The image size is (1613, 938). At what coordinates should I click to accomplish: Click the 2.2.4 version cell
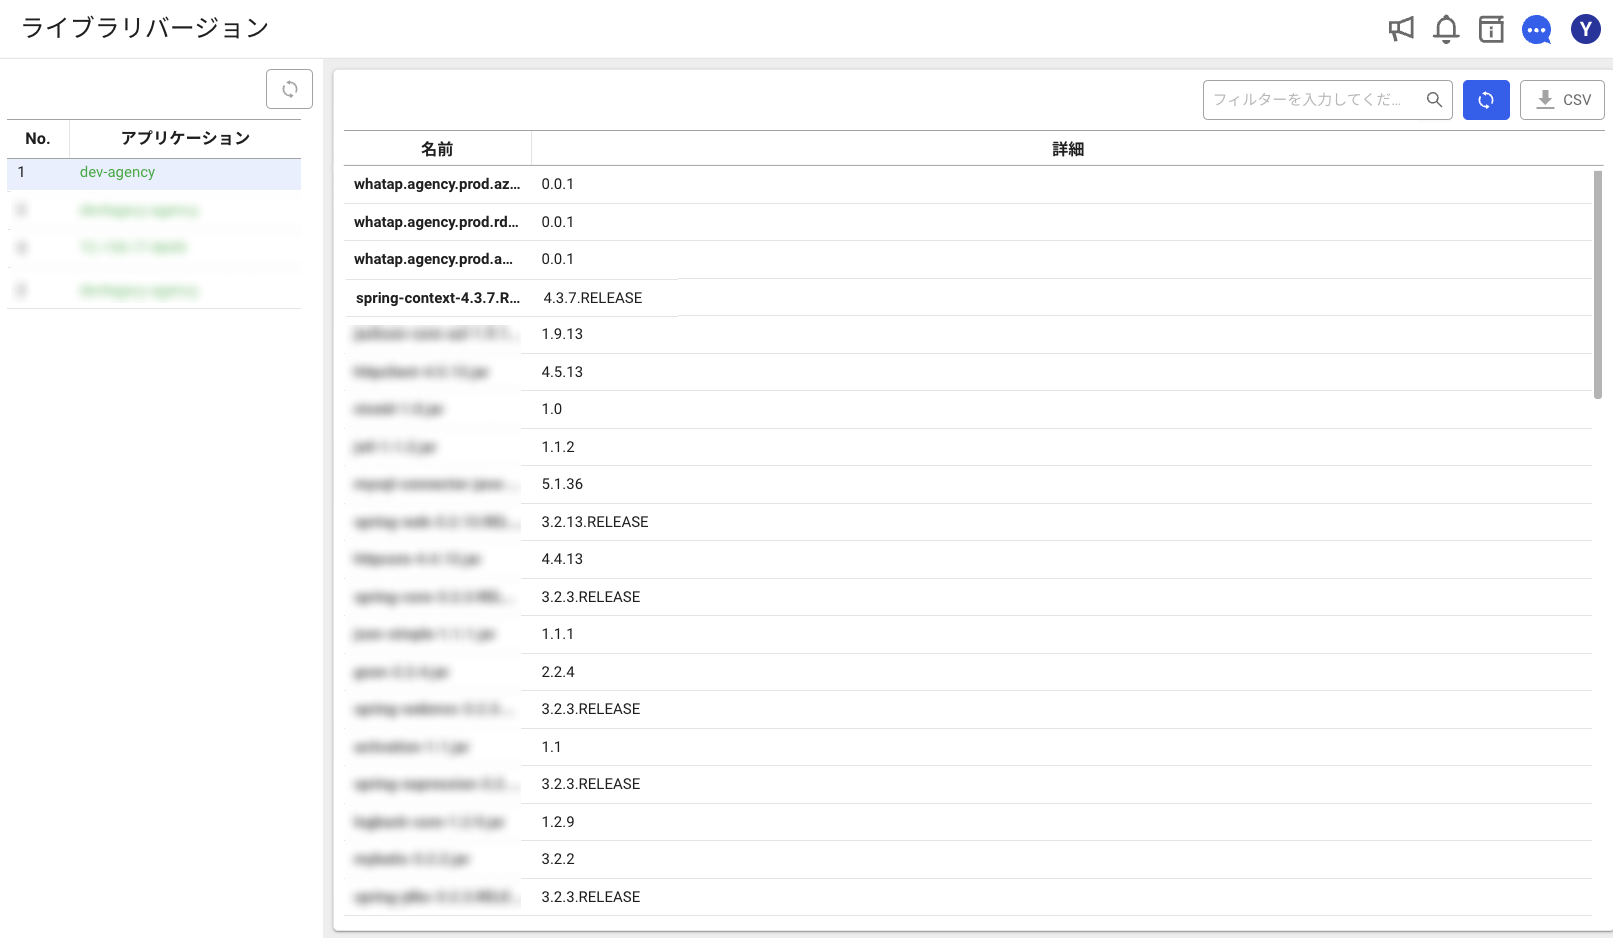(x=558, y=672)
